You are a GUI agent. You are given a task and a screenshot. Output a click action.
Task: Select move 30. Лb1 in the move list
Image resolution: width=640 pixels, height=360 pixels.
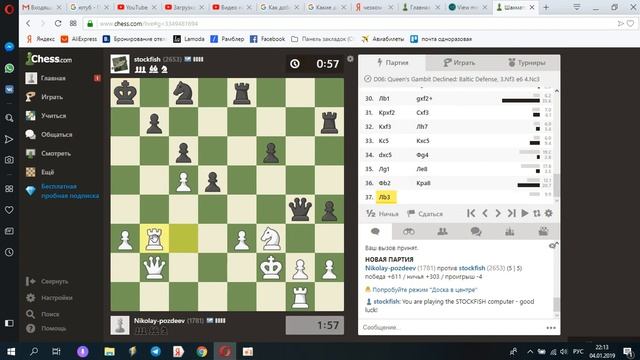[x=384, y=98]
